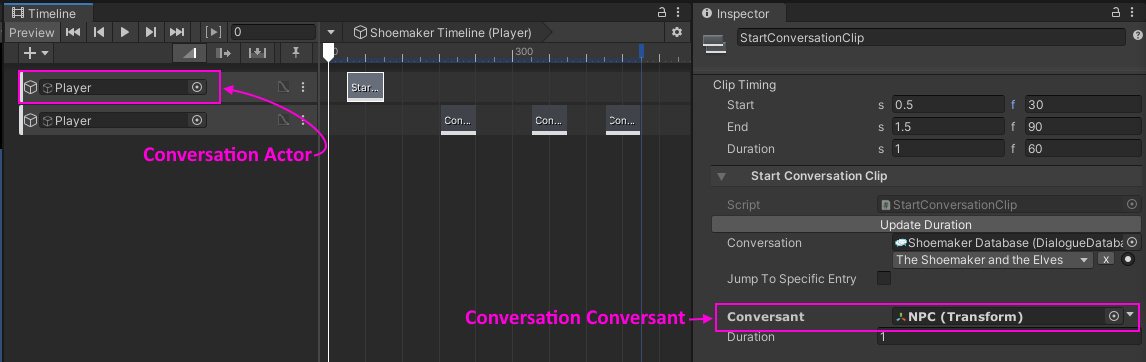Screen dimensions: 1146x362
Task: Open object picker for Script field
Action: [x=1131, y=205]
